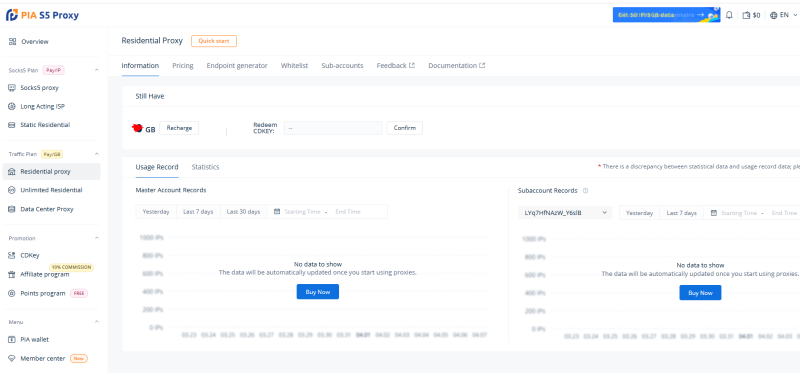Open the Sub-accounts tab
800x373 pixels.
pyautogui.click(x=342, y=65)
